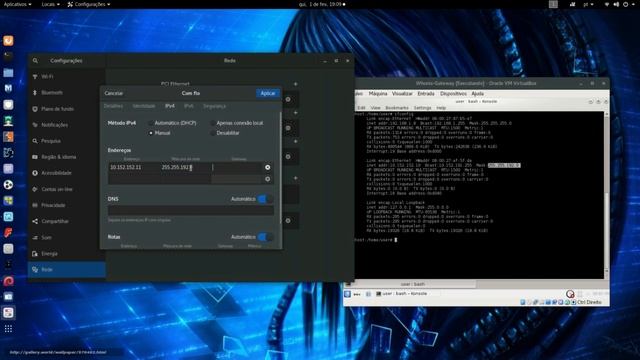The width and height of the screenshot is (640, 360).
Task: Open Entrada menu in VirtualBox
Action: pos(426,93)
